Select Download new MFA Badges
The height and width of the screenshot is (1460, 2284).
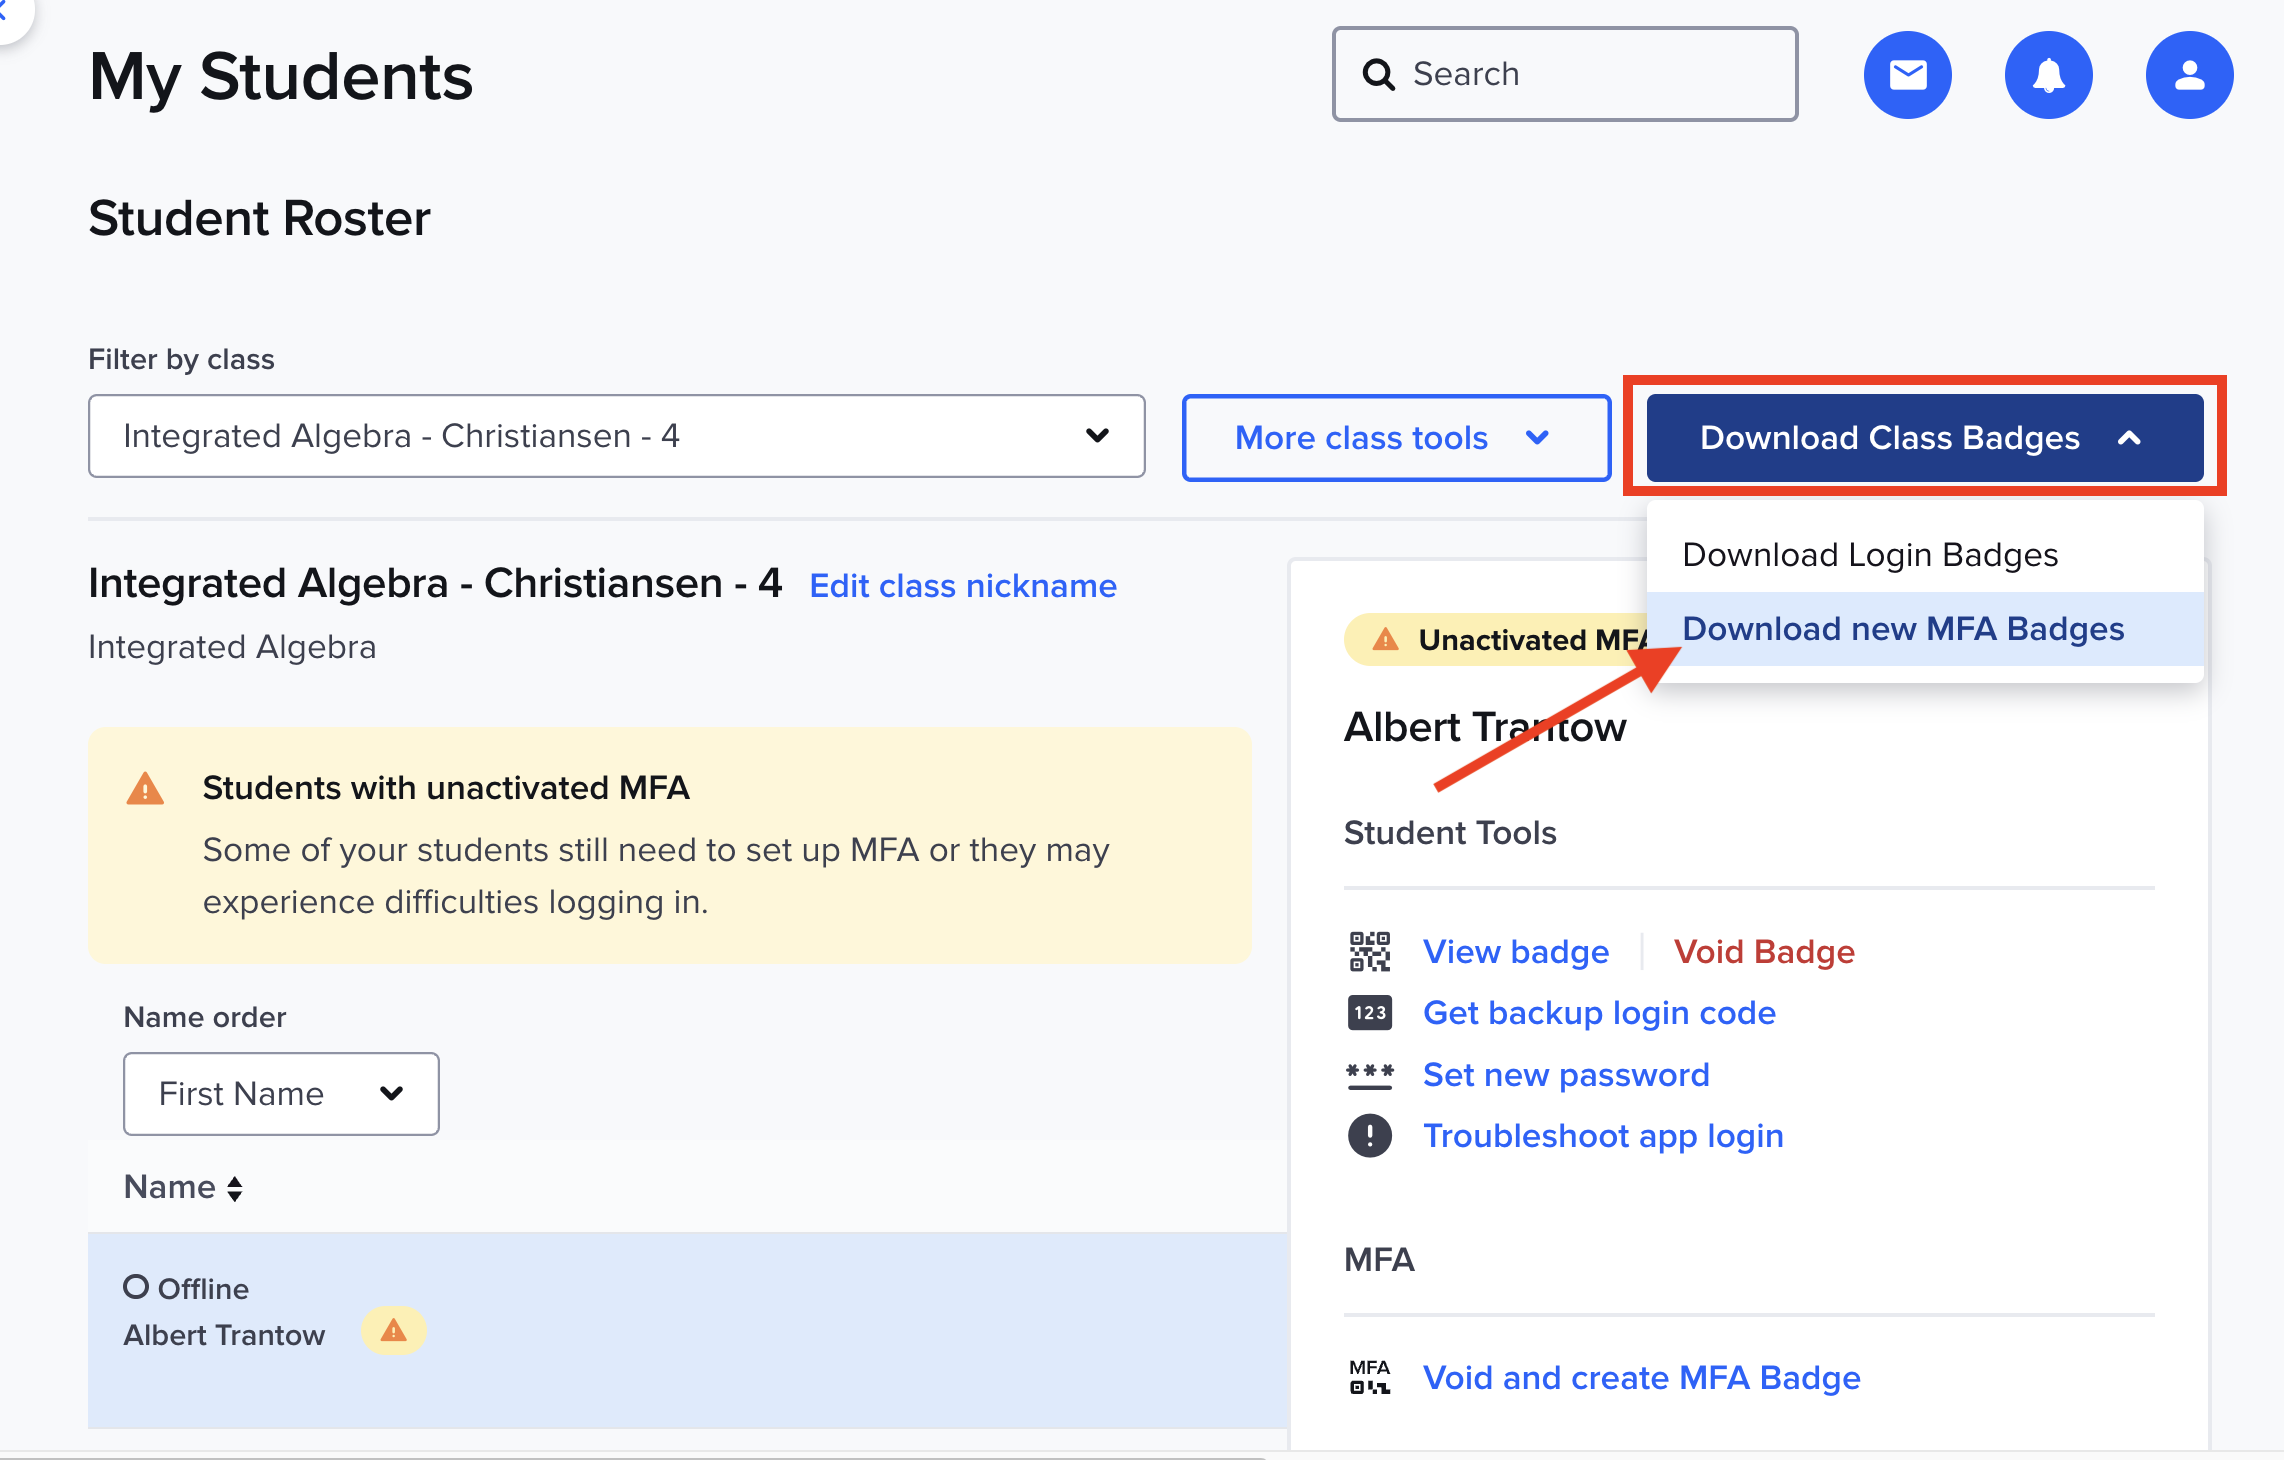point(1903,628)
